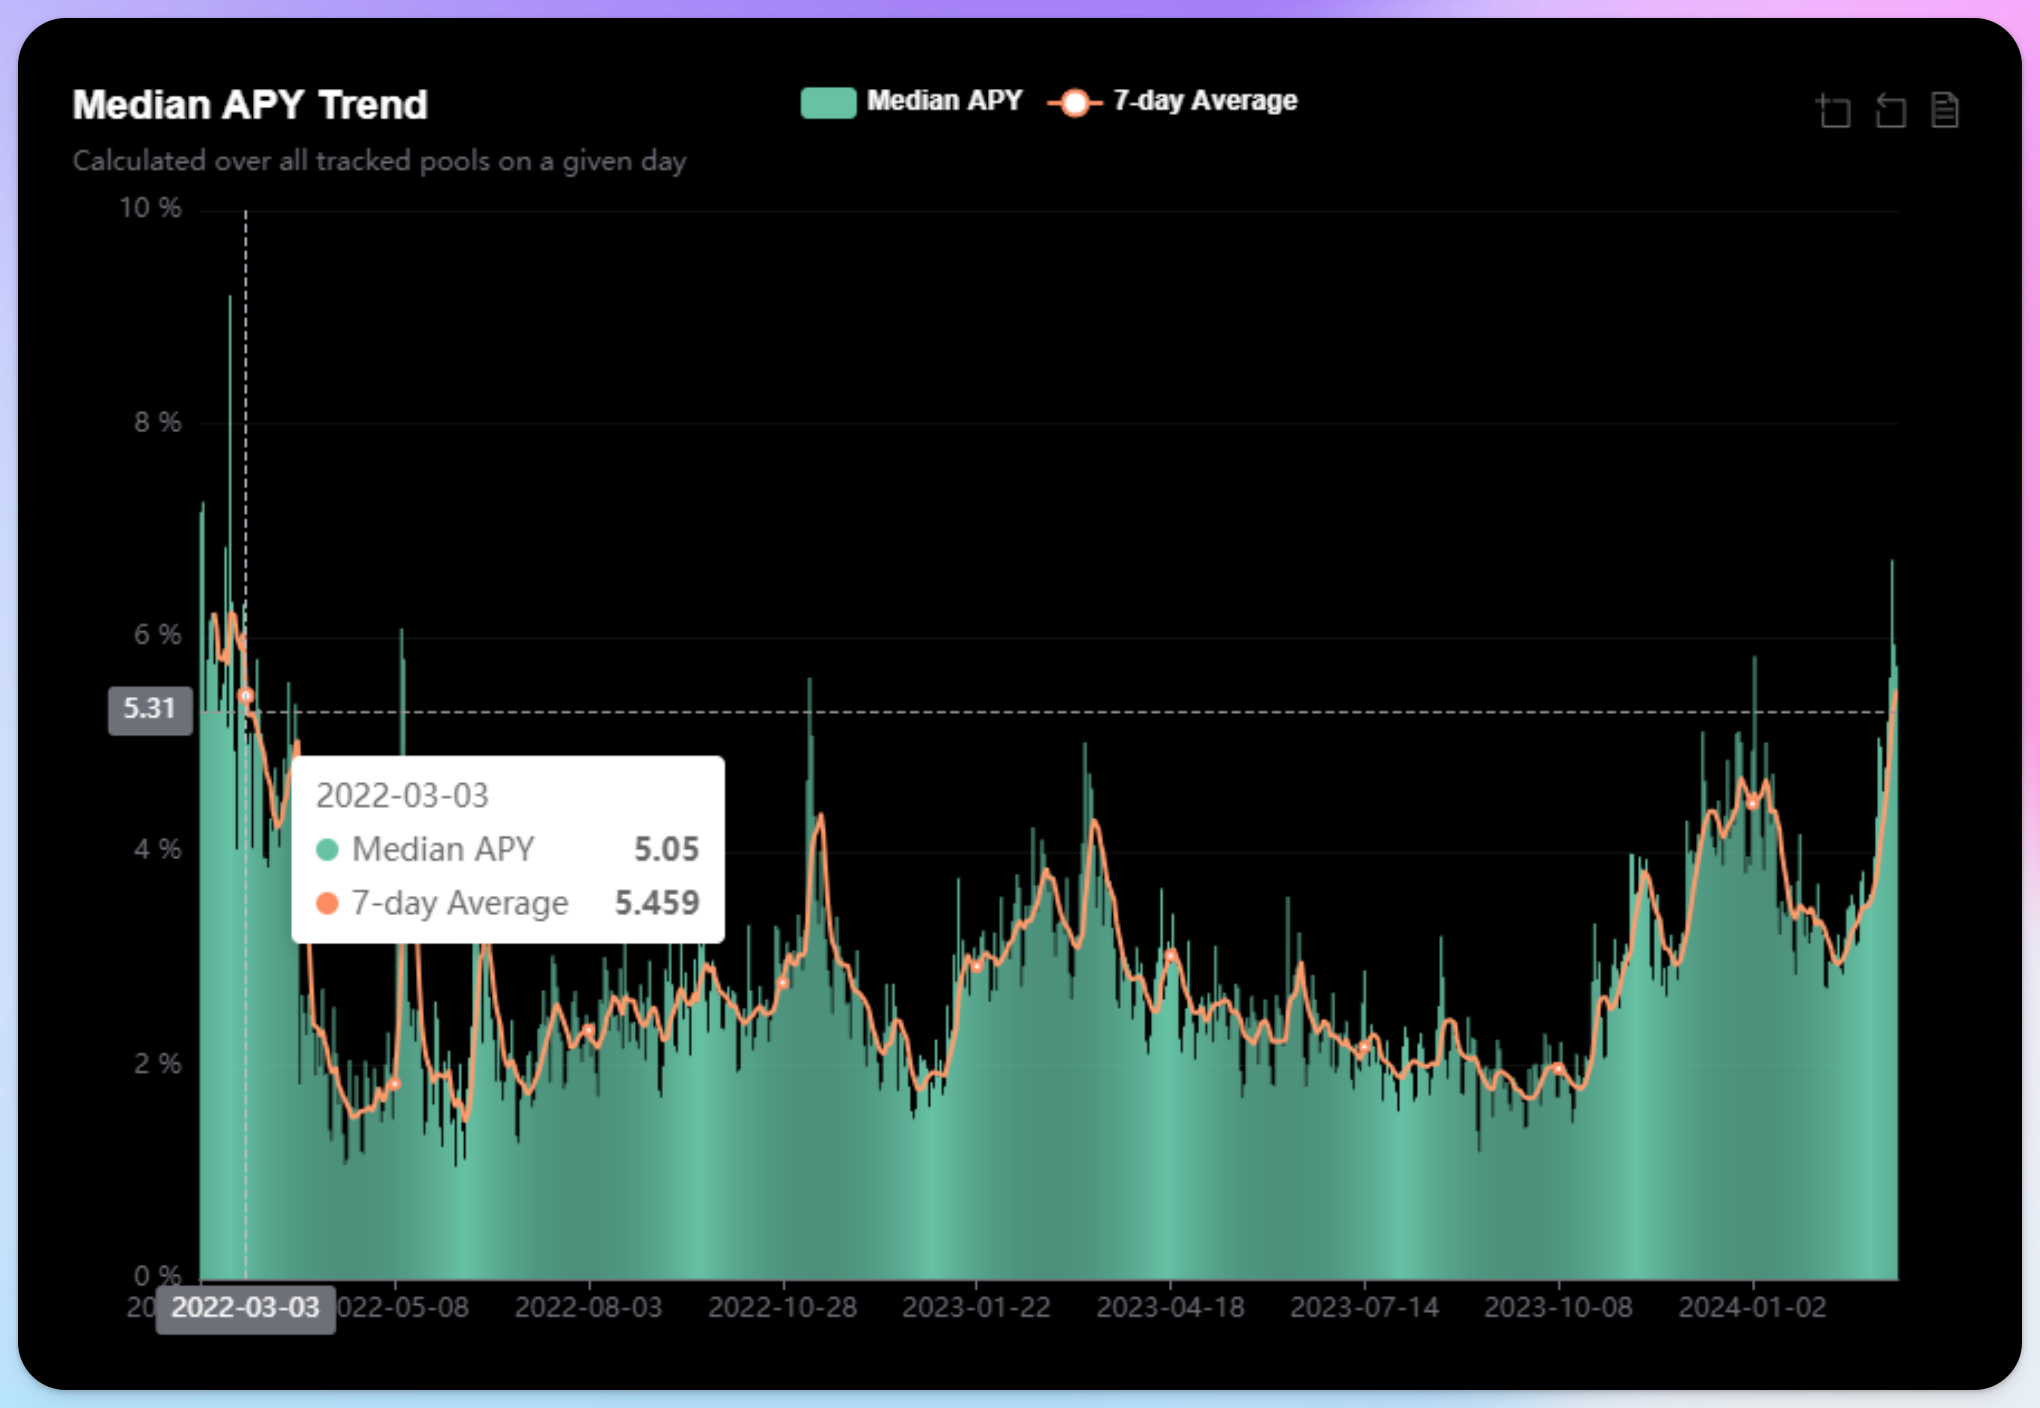The width and height of the screenshot is (2040, 1408).
Task: Activate the area zoom tool icon
Action: coord(1834,110)
